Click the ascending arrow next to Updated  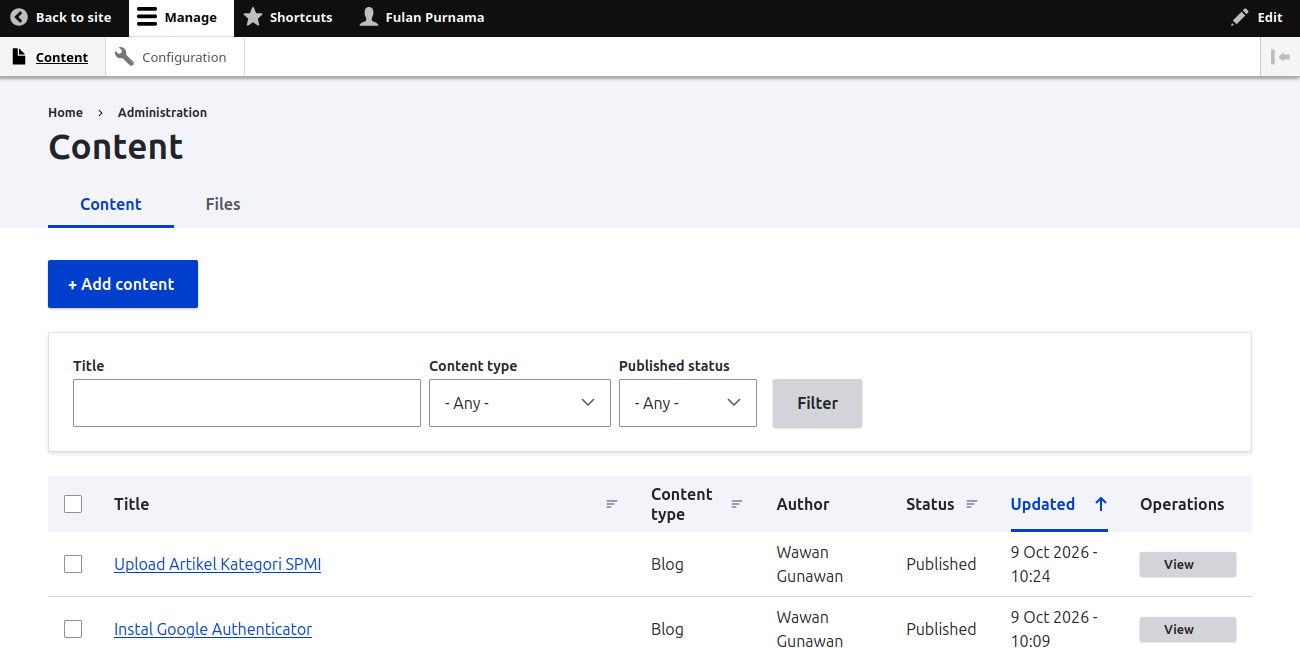(x=1101, y=504)
